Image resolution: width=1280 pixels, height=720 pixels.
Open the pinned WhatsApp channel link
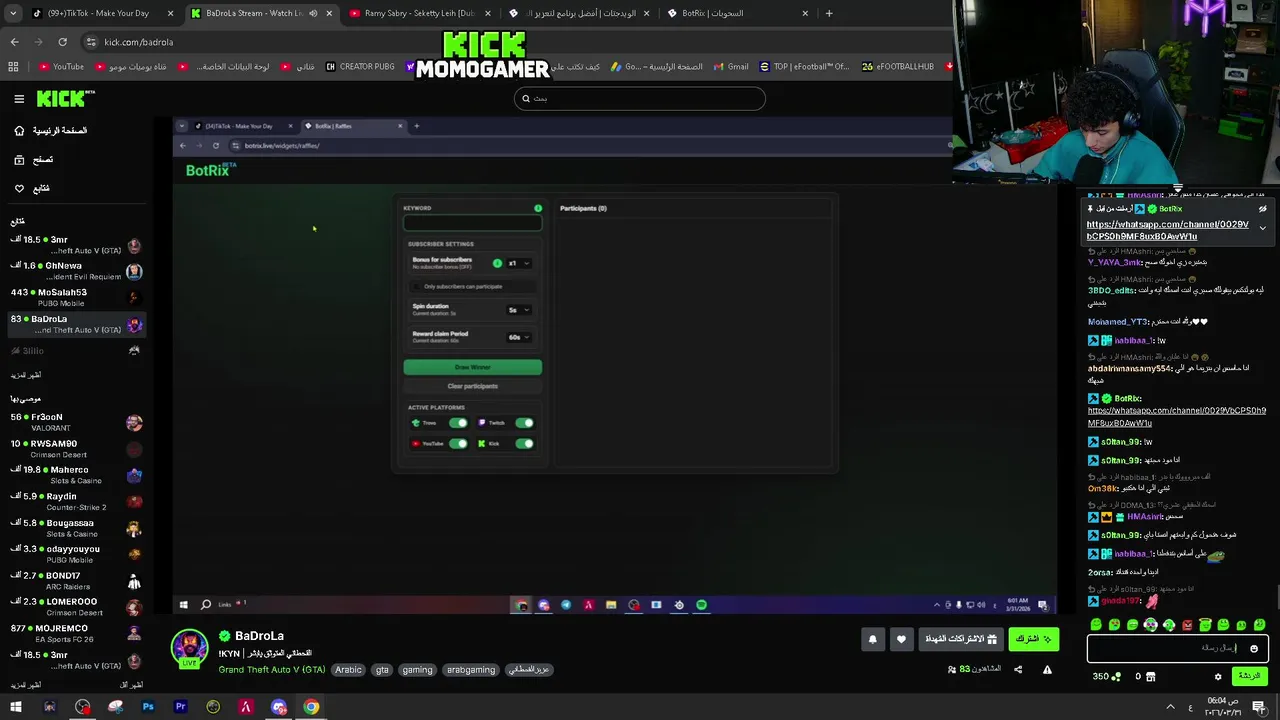pyautogui.click(x=1167, y=231)
